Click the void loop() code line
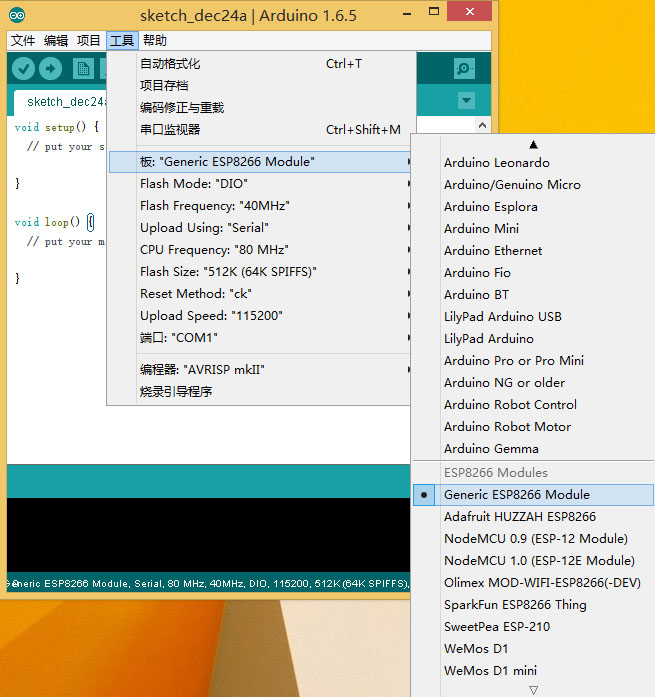 pos(54,222)
